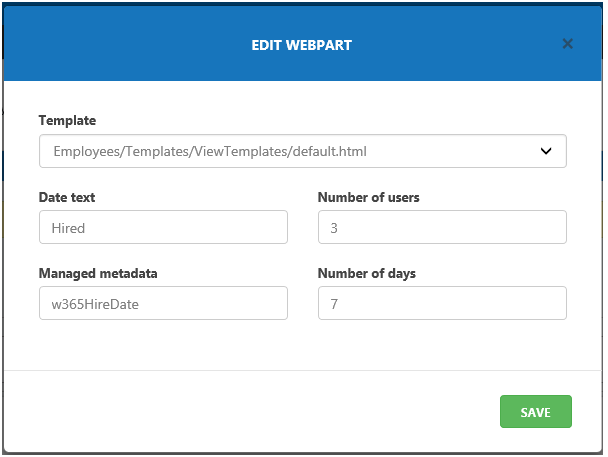Close the Edit Webpart dialog
Viewport: 608px width, 457px height.
(568, 44)
